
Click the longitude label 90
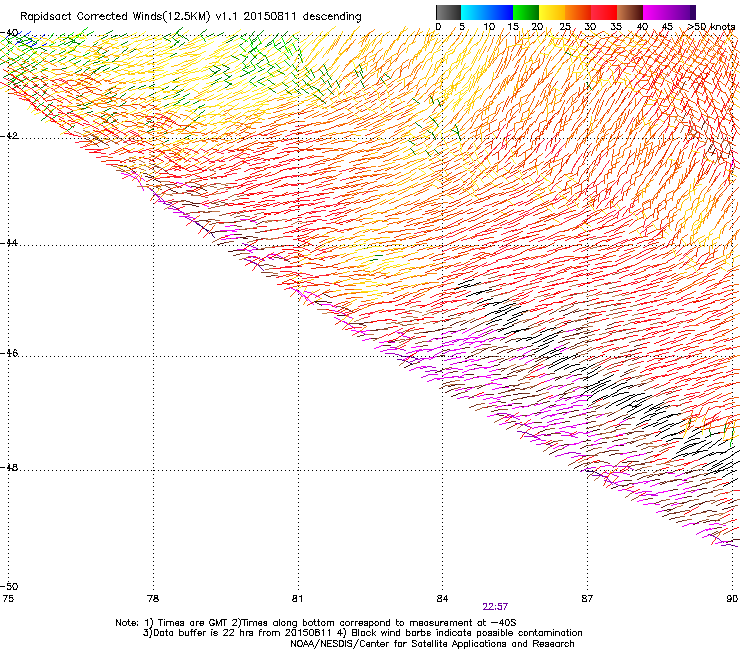[x=732, y=599]
